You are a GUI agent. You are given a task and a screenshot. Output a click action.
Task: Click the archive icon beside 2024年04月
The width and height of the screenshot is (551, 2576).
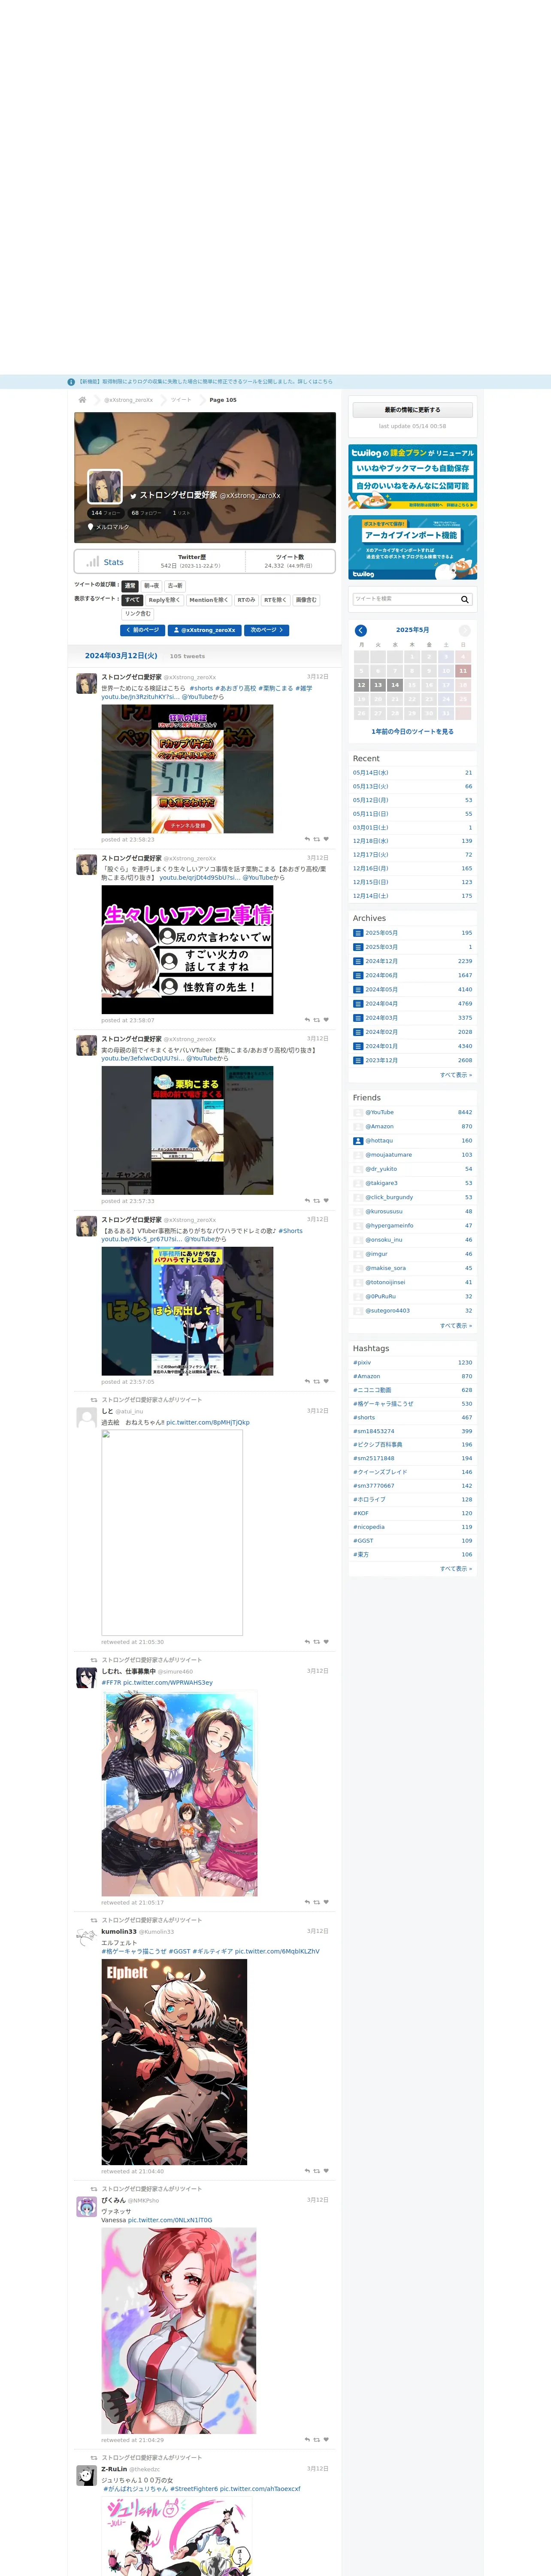pos(358,1004)
